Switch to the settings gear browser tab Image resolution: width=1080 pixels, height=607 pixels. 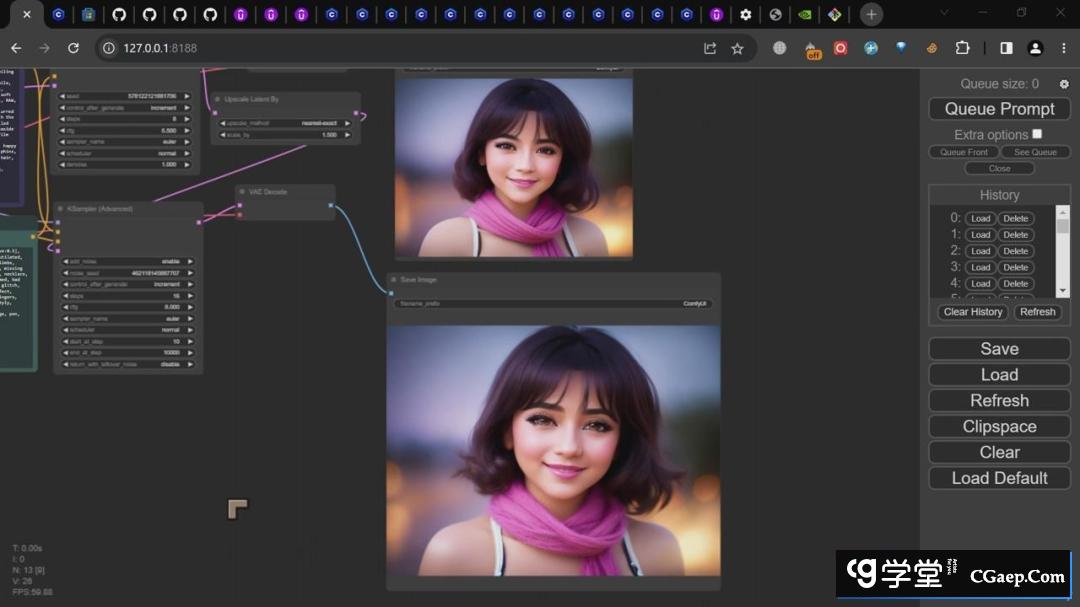pyautogui.click(x=745, y=14)
